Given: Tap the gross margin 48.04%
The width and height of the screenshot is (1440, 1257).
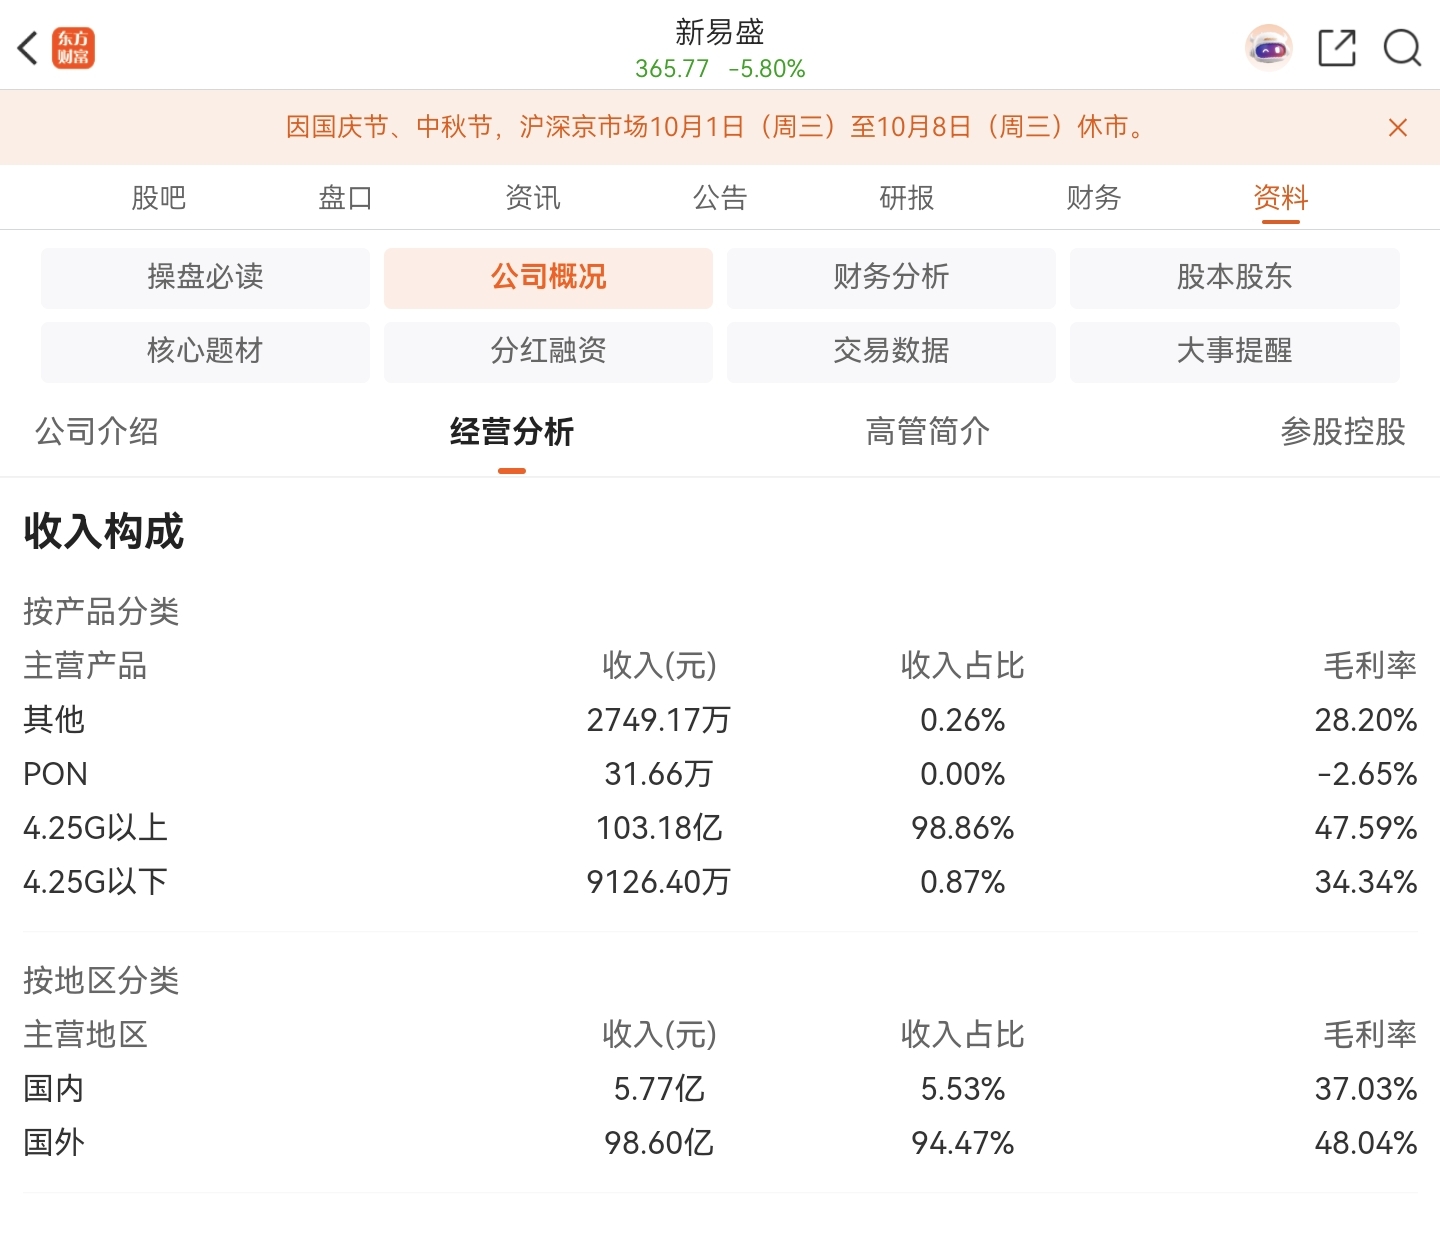Looking at the screenshot, I should (1366, 1143).
